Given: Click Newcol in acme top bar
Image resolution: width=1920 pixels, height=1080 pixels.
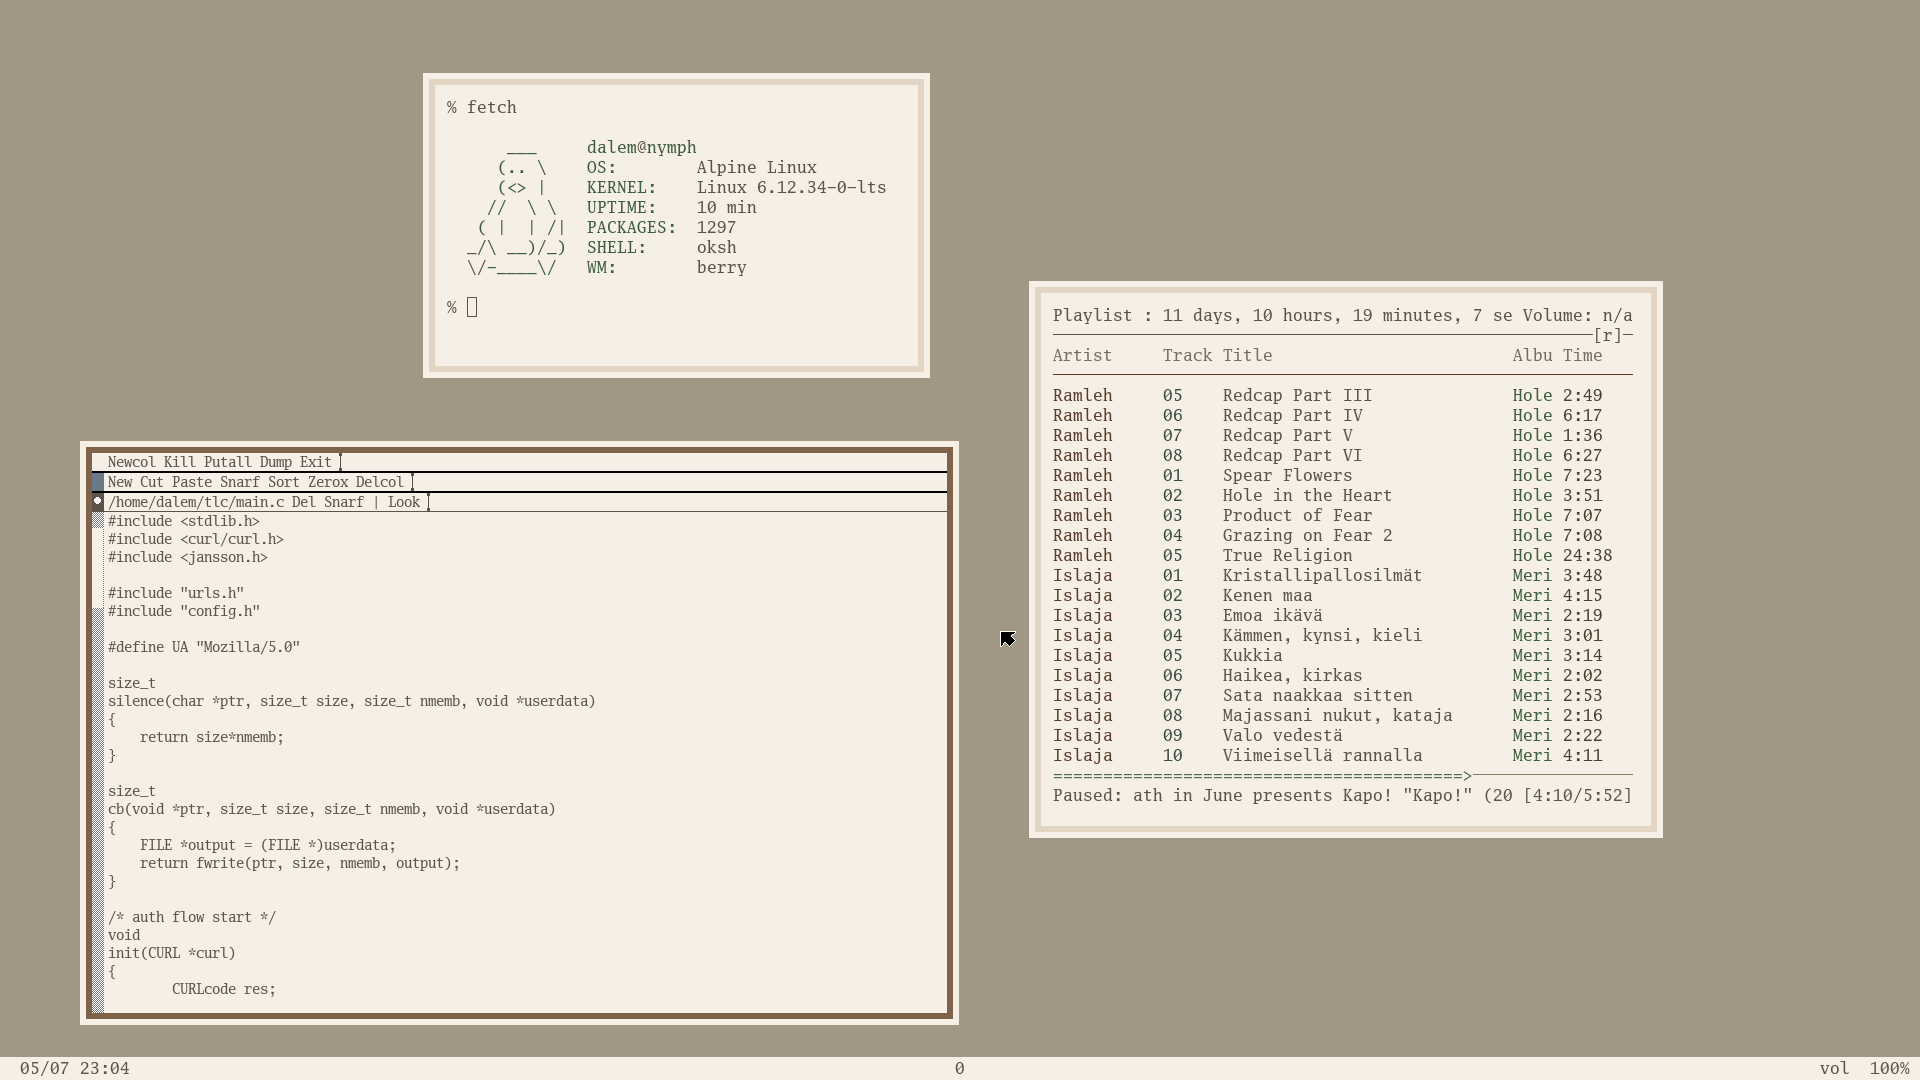Looking at the screenshot, I should (x=131, y=462).
